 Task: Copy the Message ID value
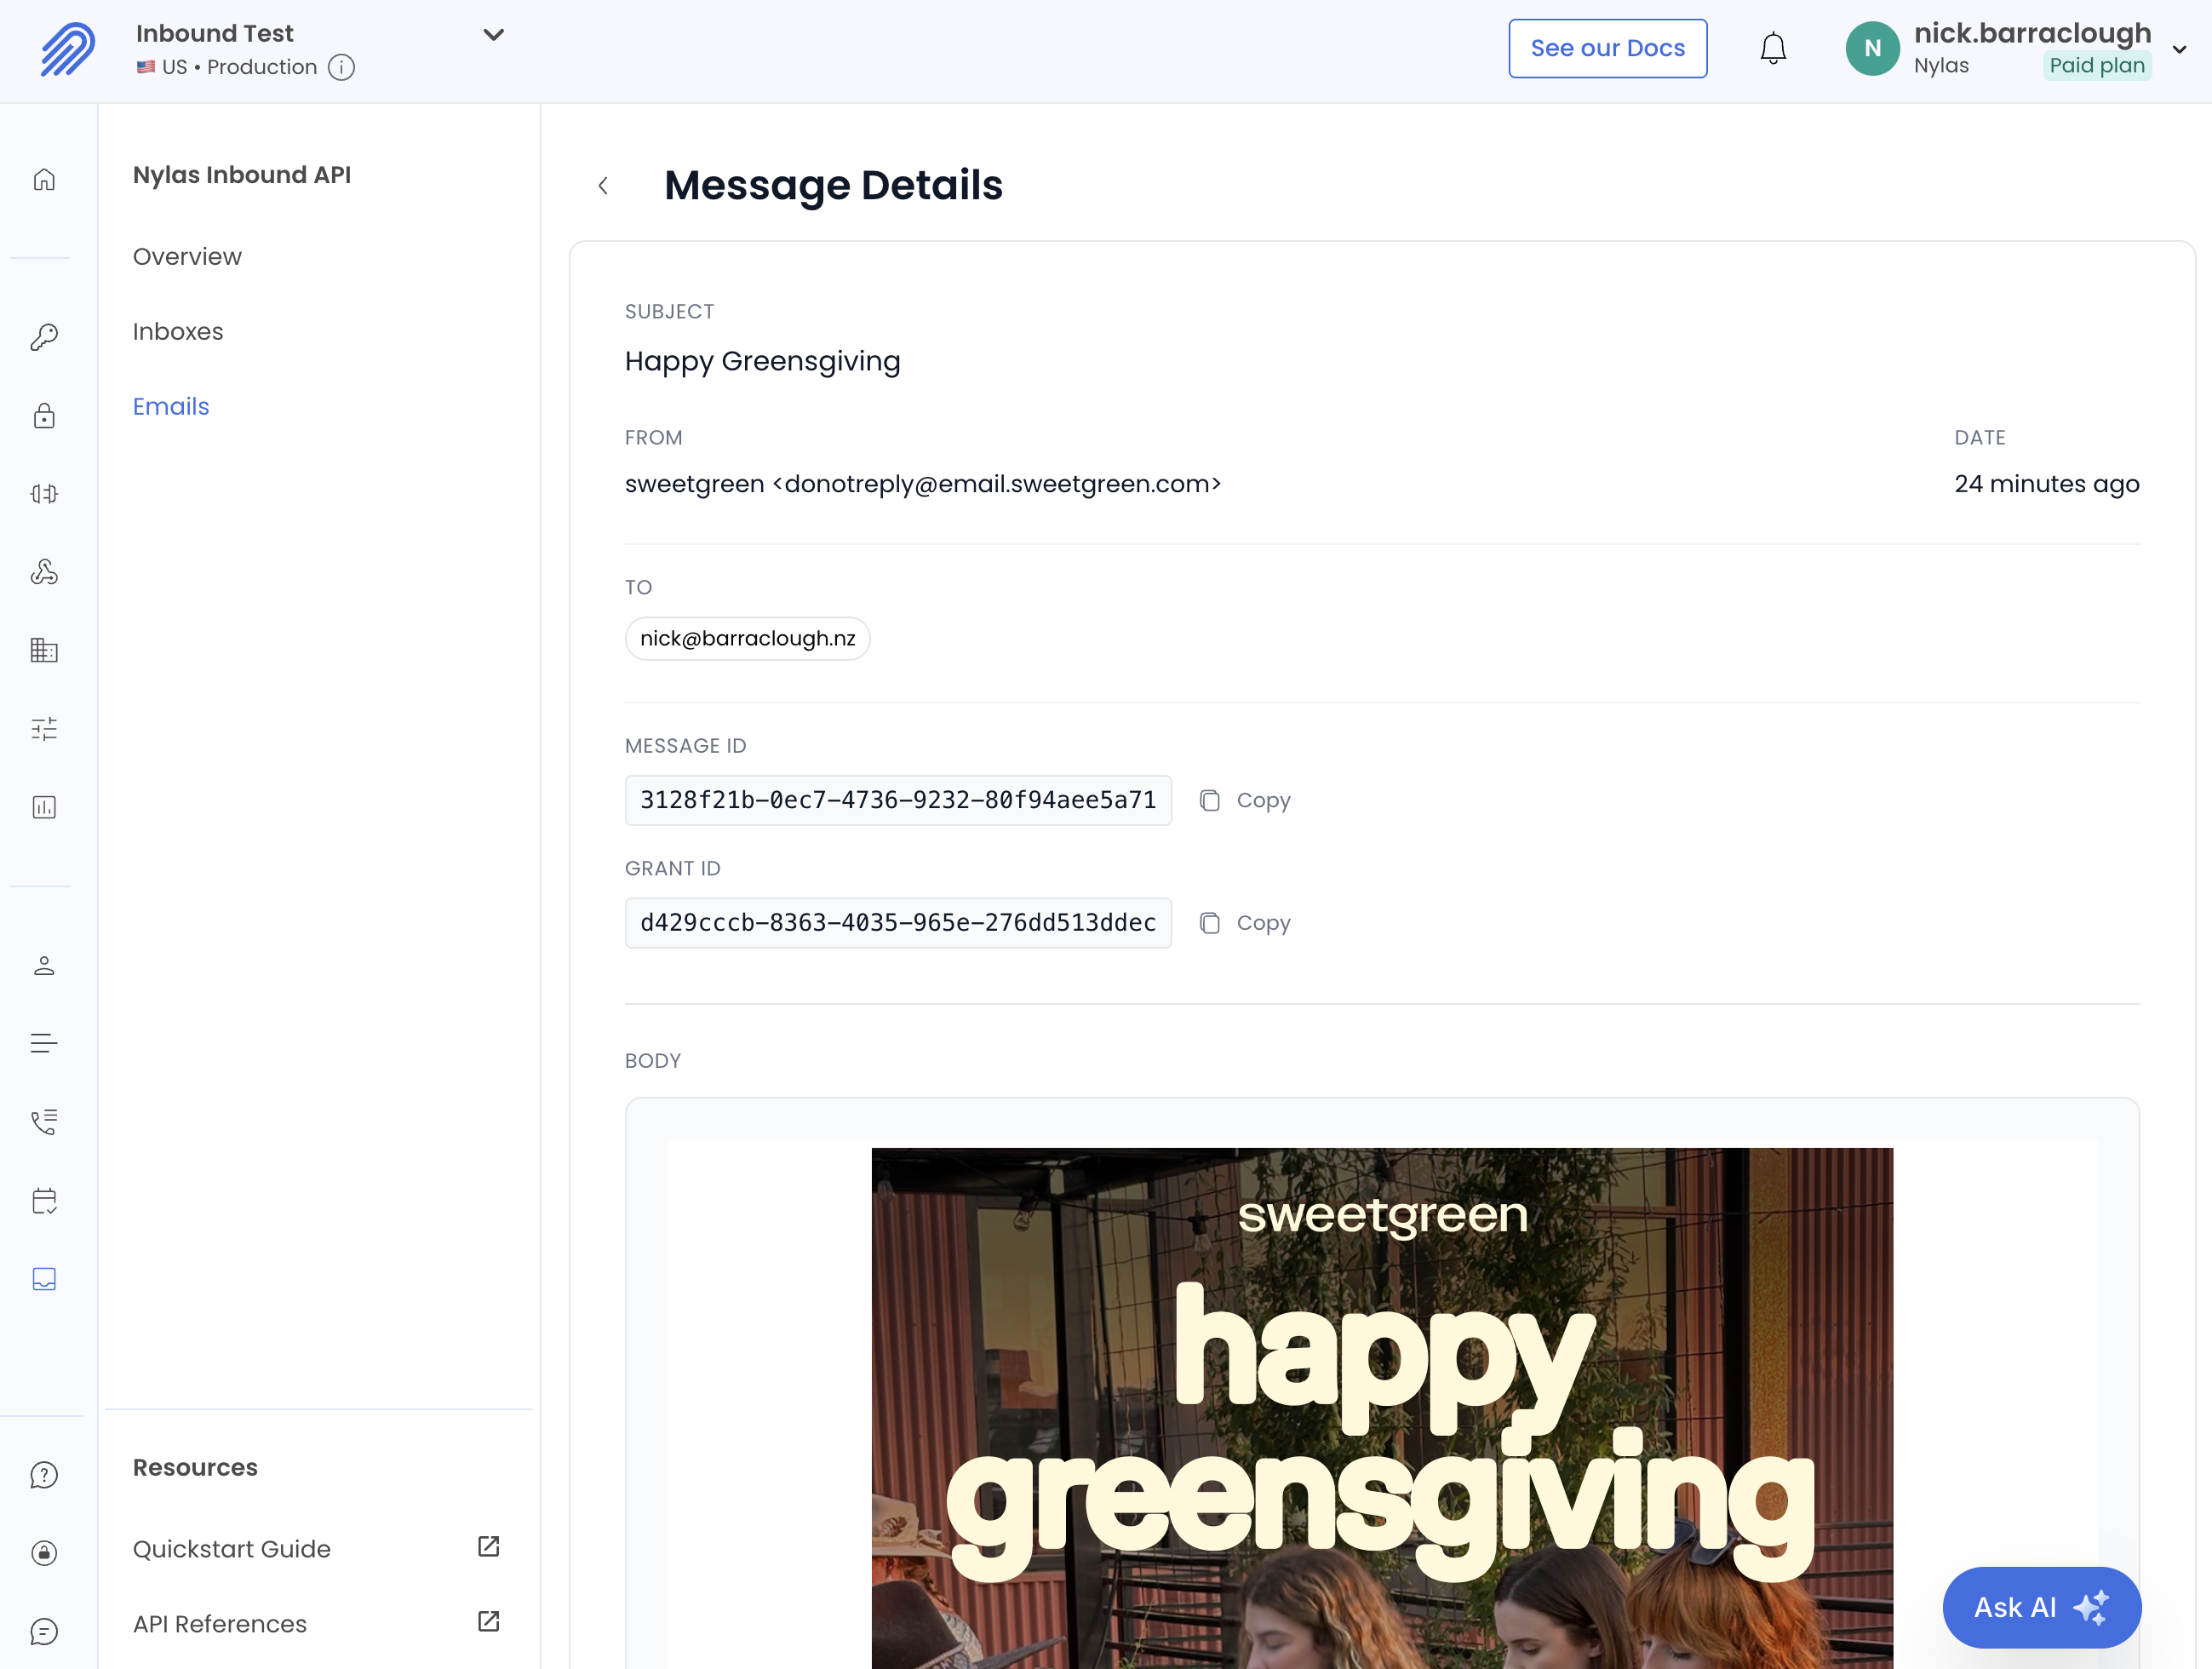click(x=1244, y=800)
